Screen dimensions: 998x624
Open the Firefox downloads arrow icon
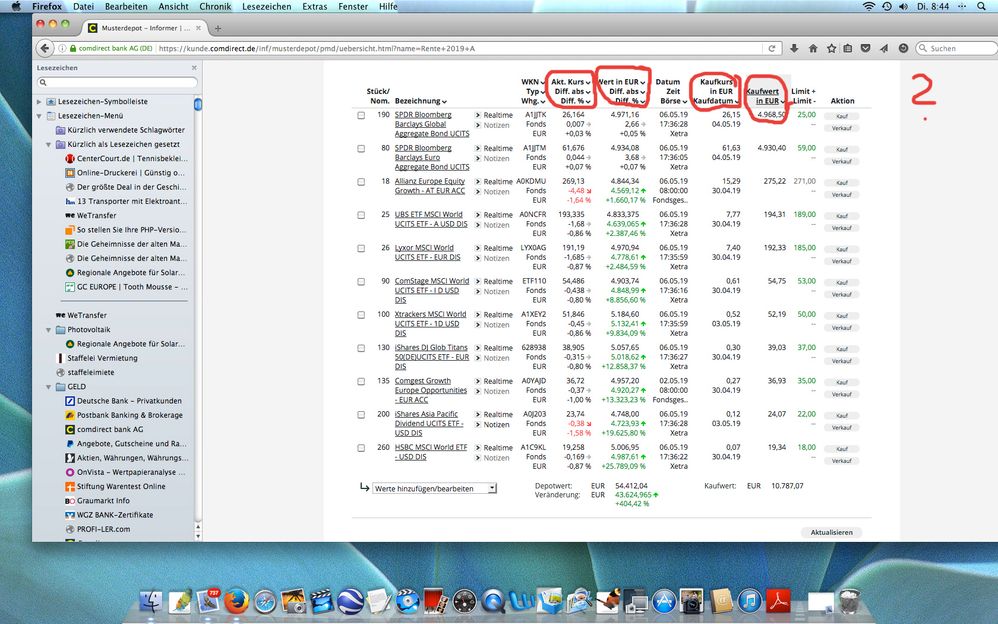tap(793, 48)
